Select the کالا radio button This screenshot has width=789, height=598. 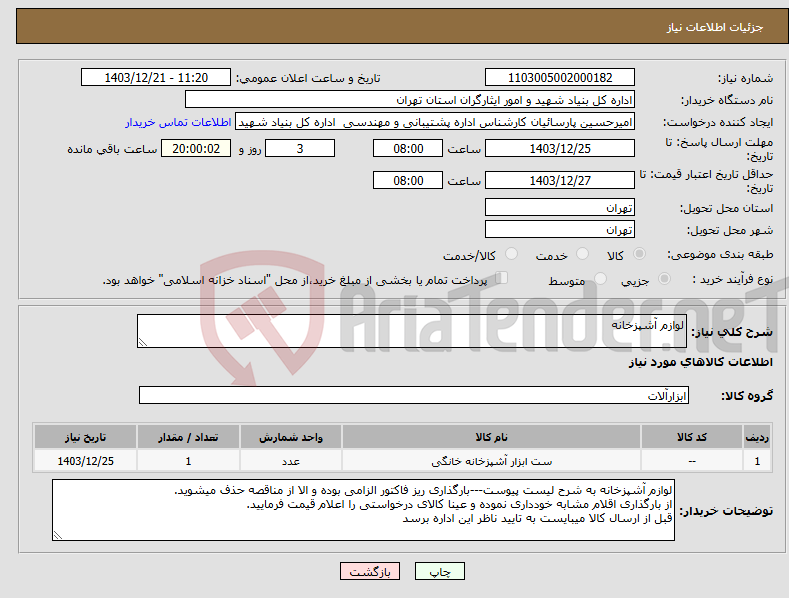tap(639, 254)
